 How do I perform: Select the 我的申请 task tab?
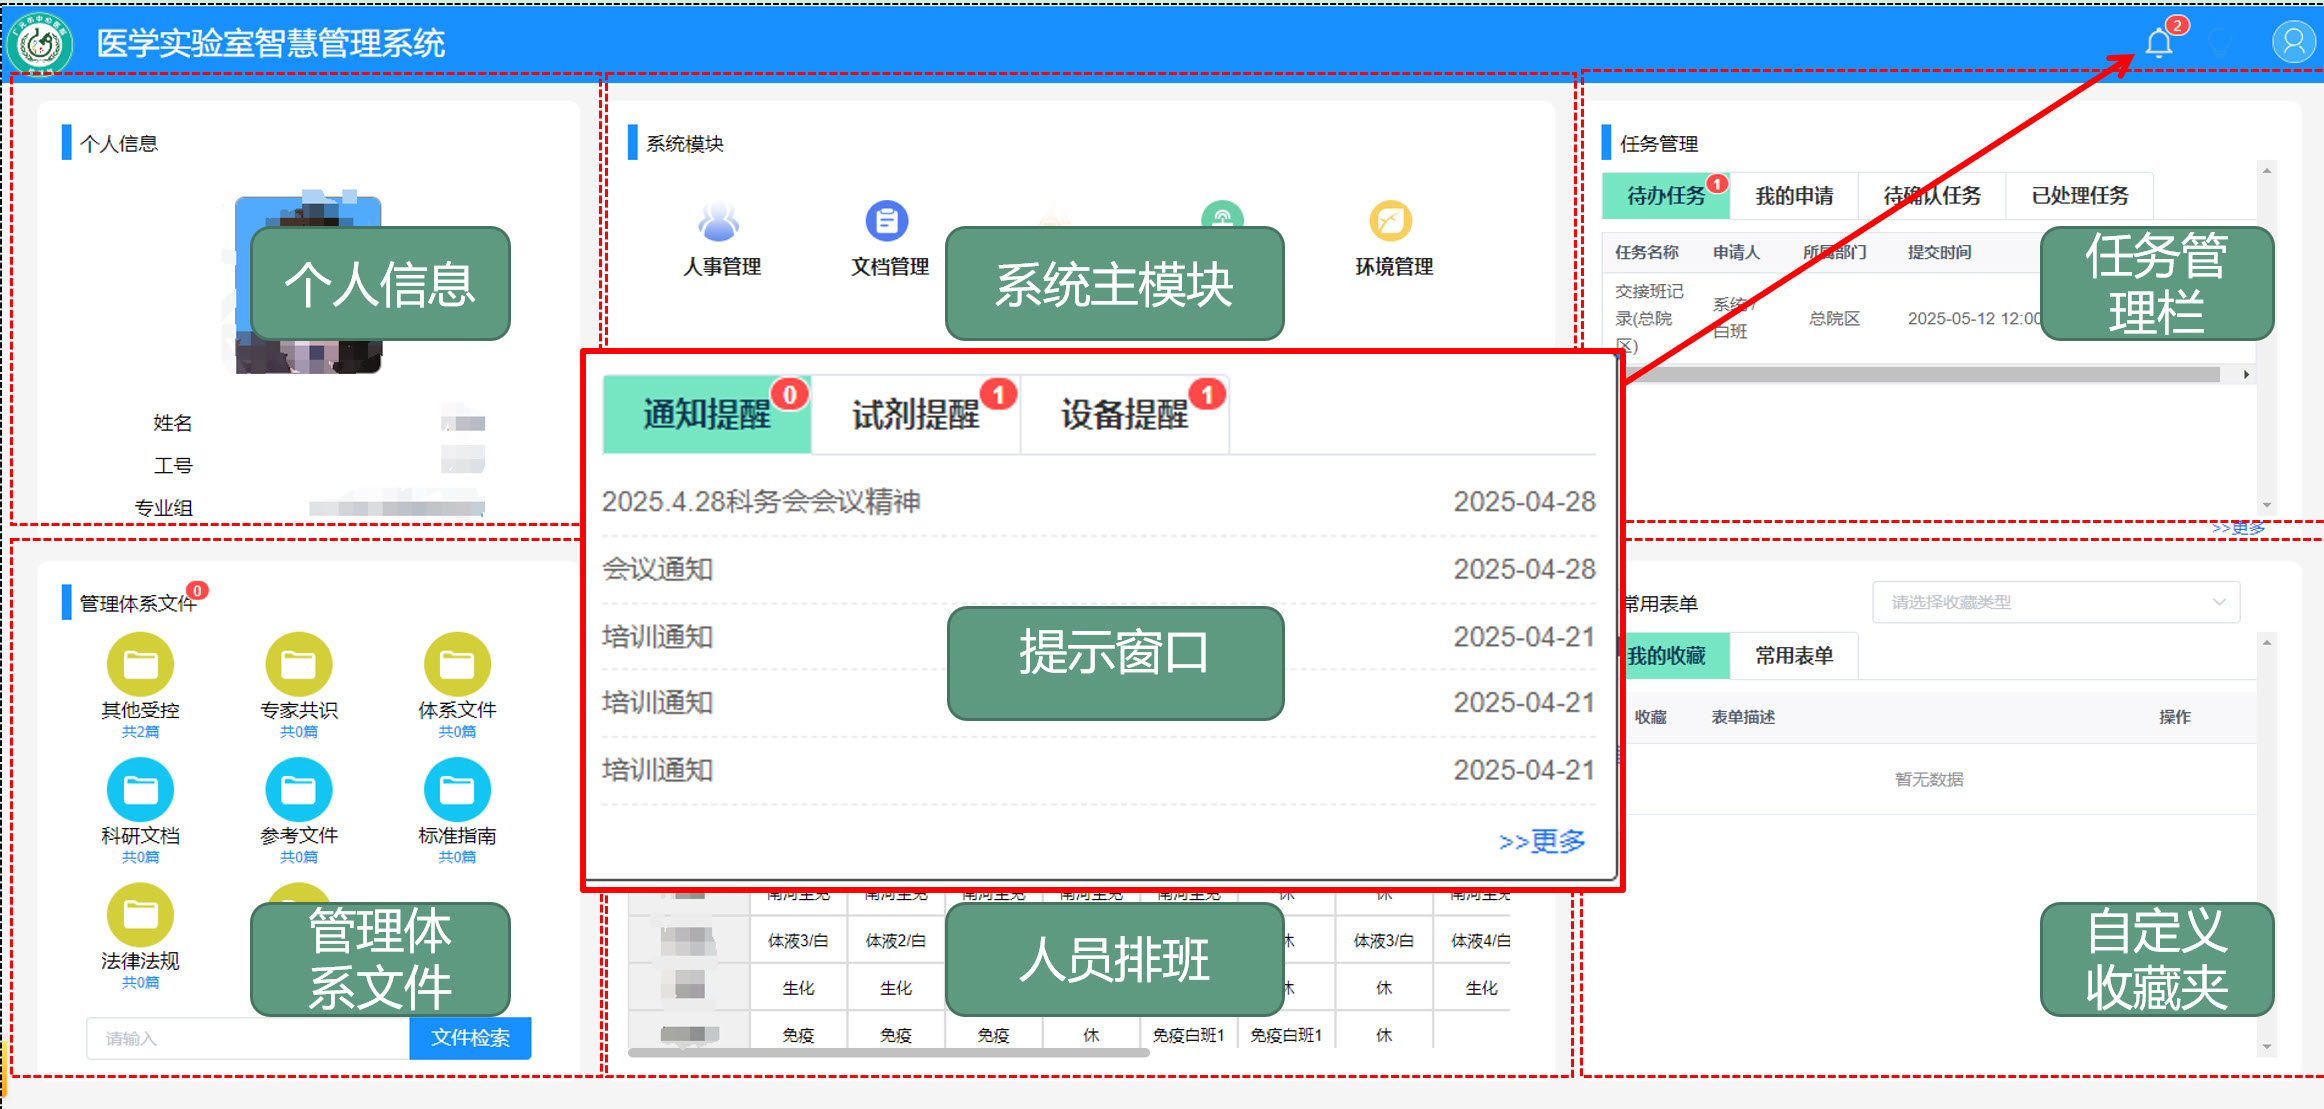[x=1794, y=196]
